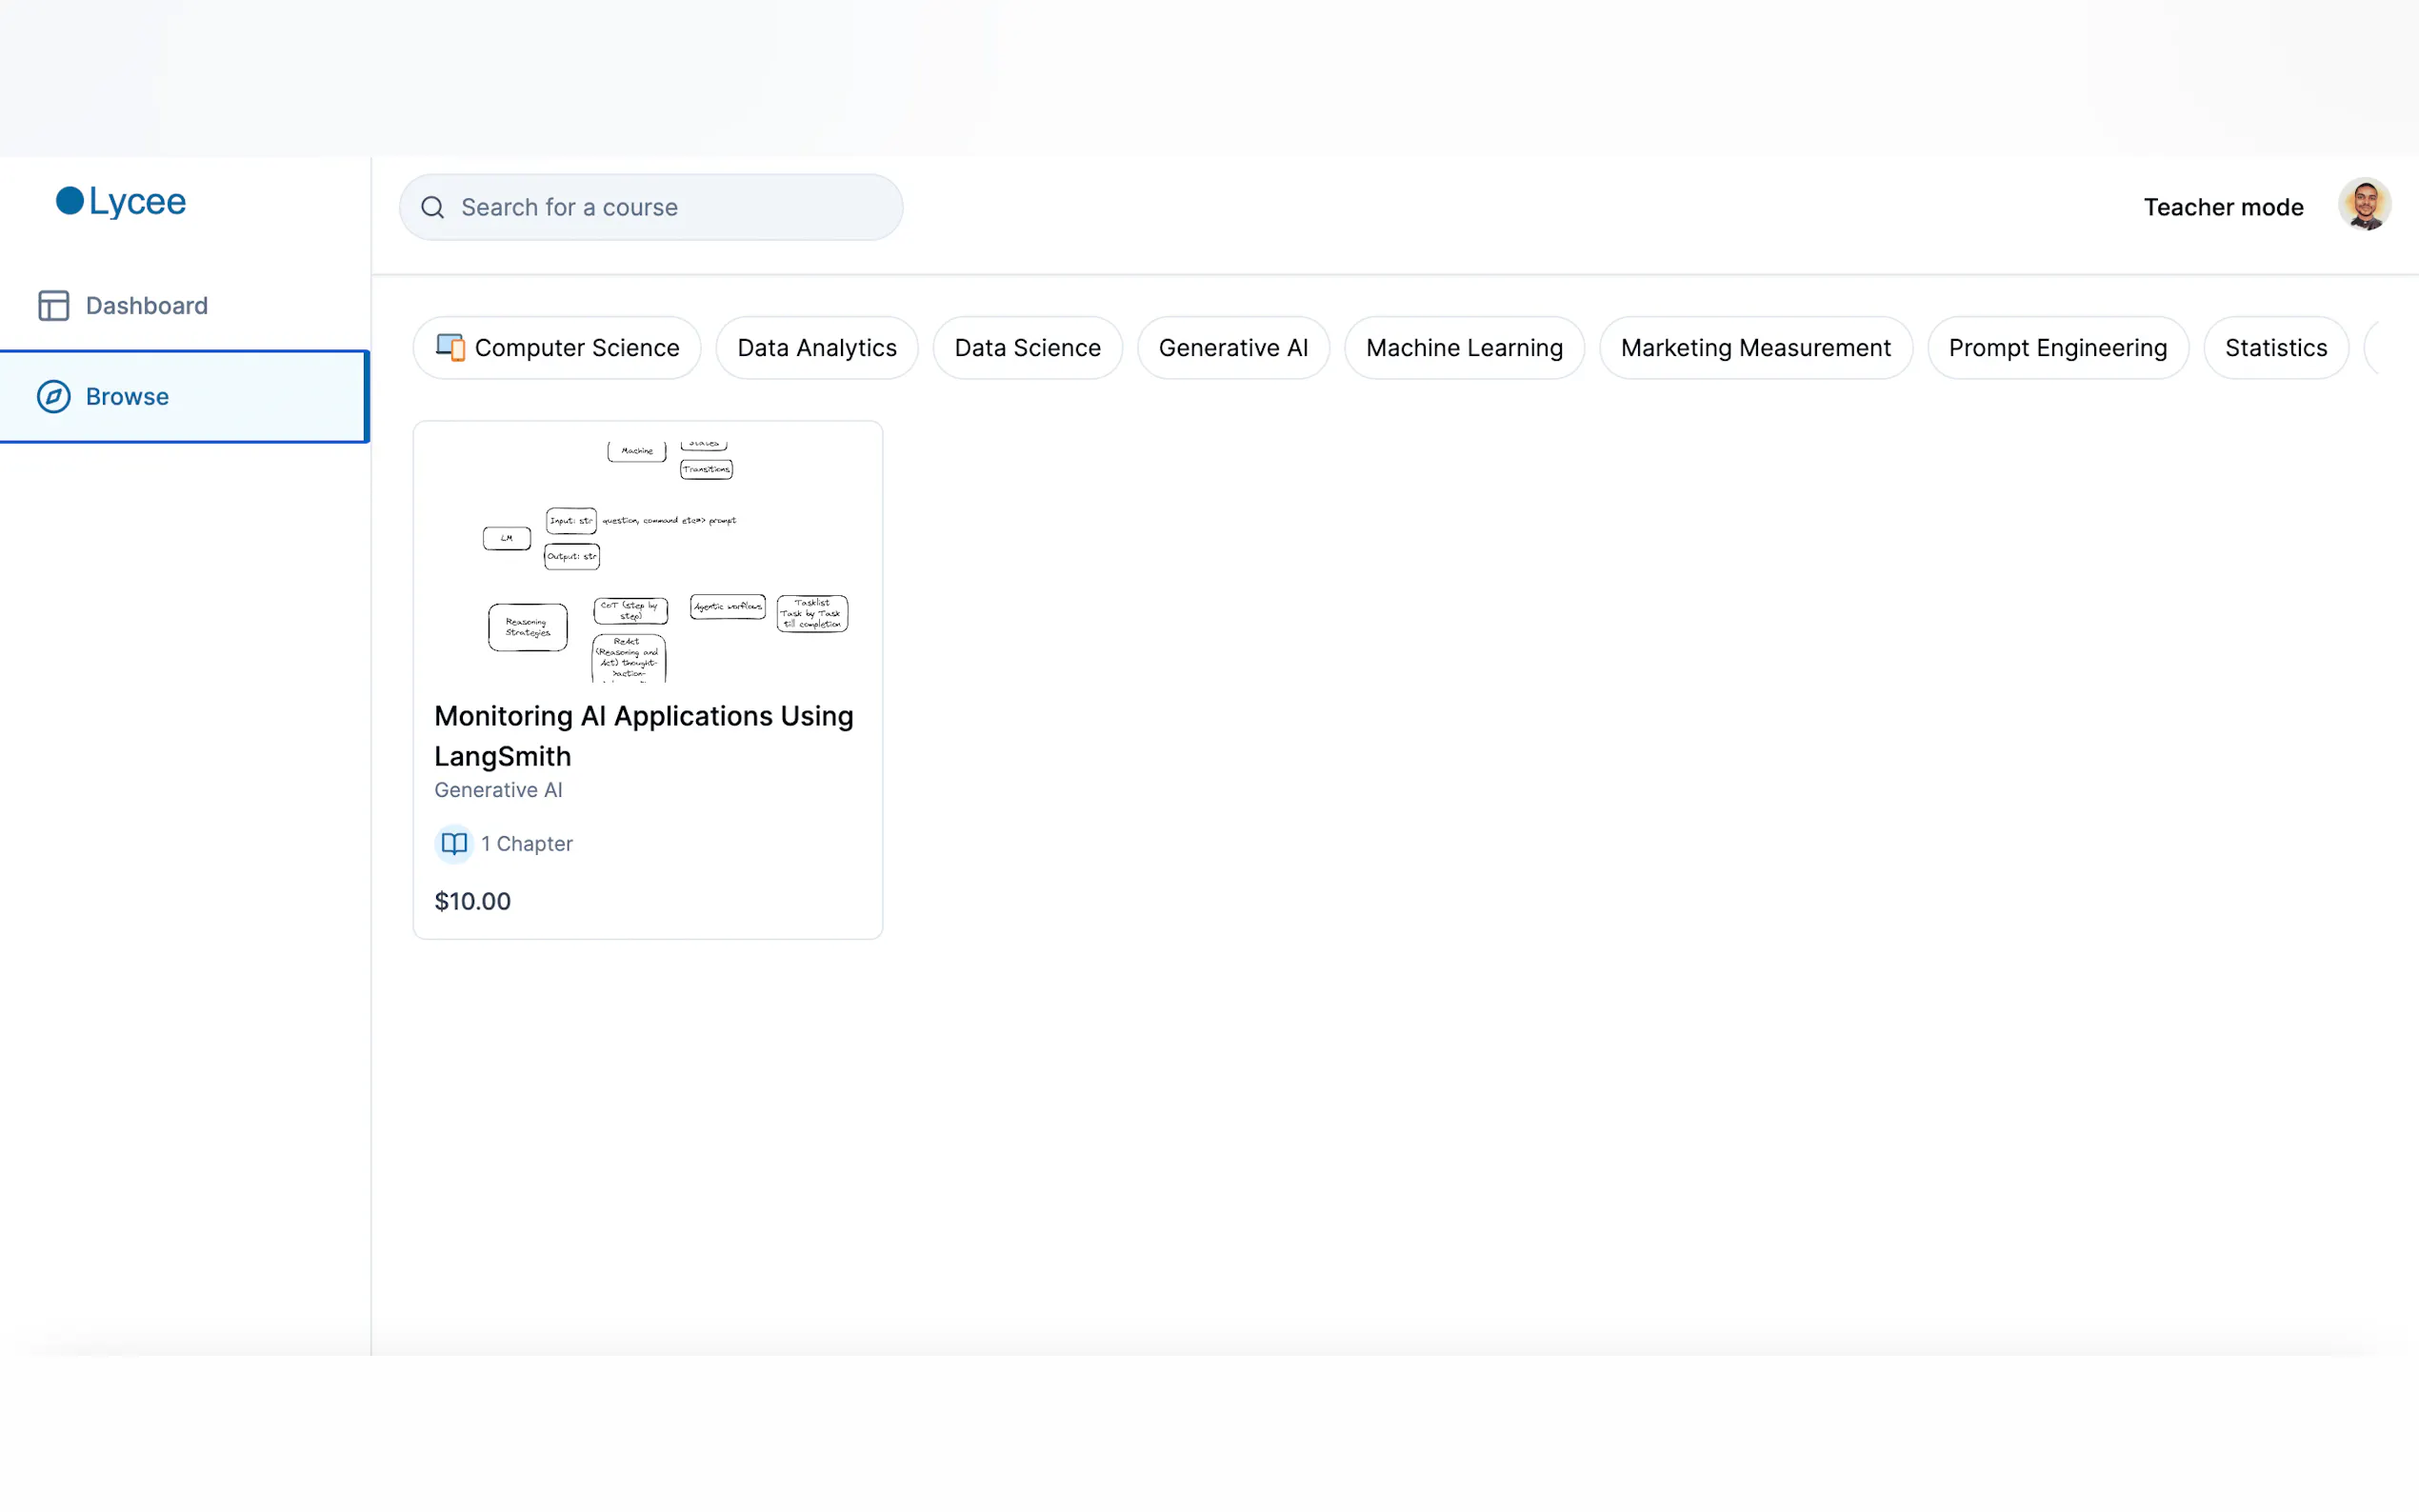Select Browse in the sidebar
This screenshot has height=1512, width=2419.
[127, 396]
